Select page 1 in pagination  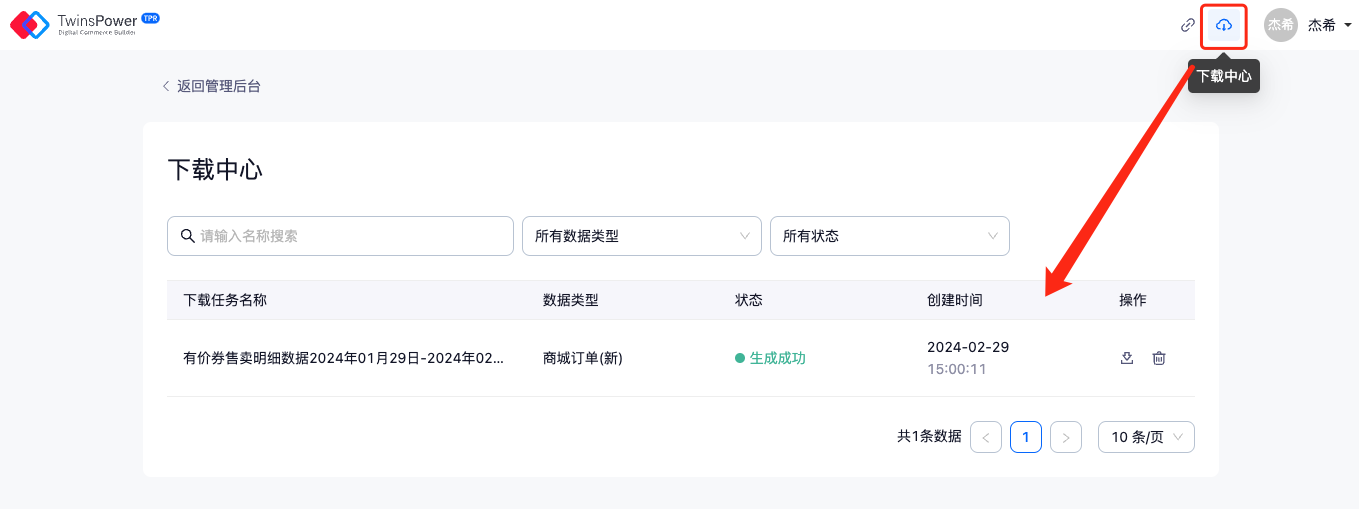tap(1026, 437)
